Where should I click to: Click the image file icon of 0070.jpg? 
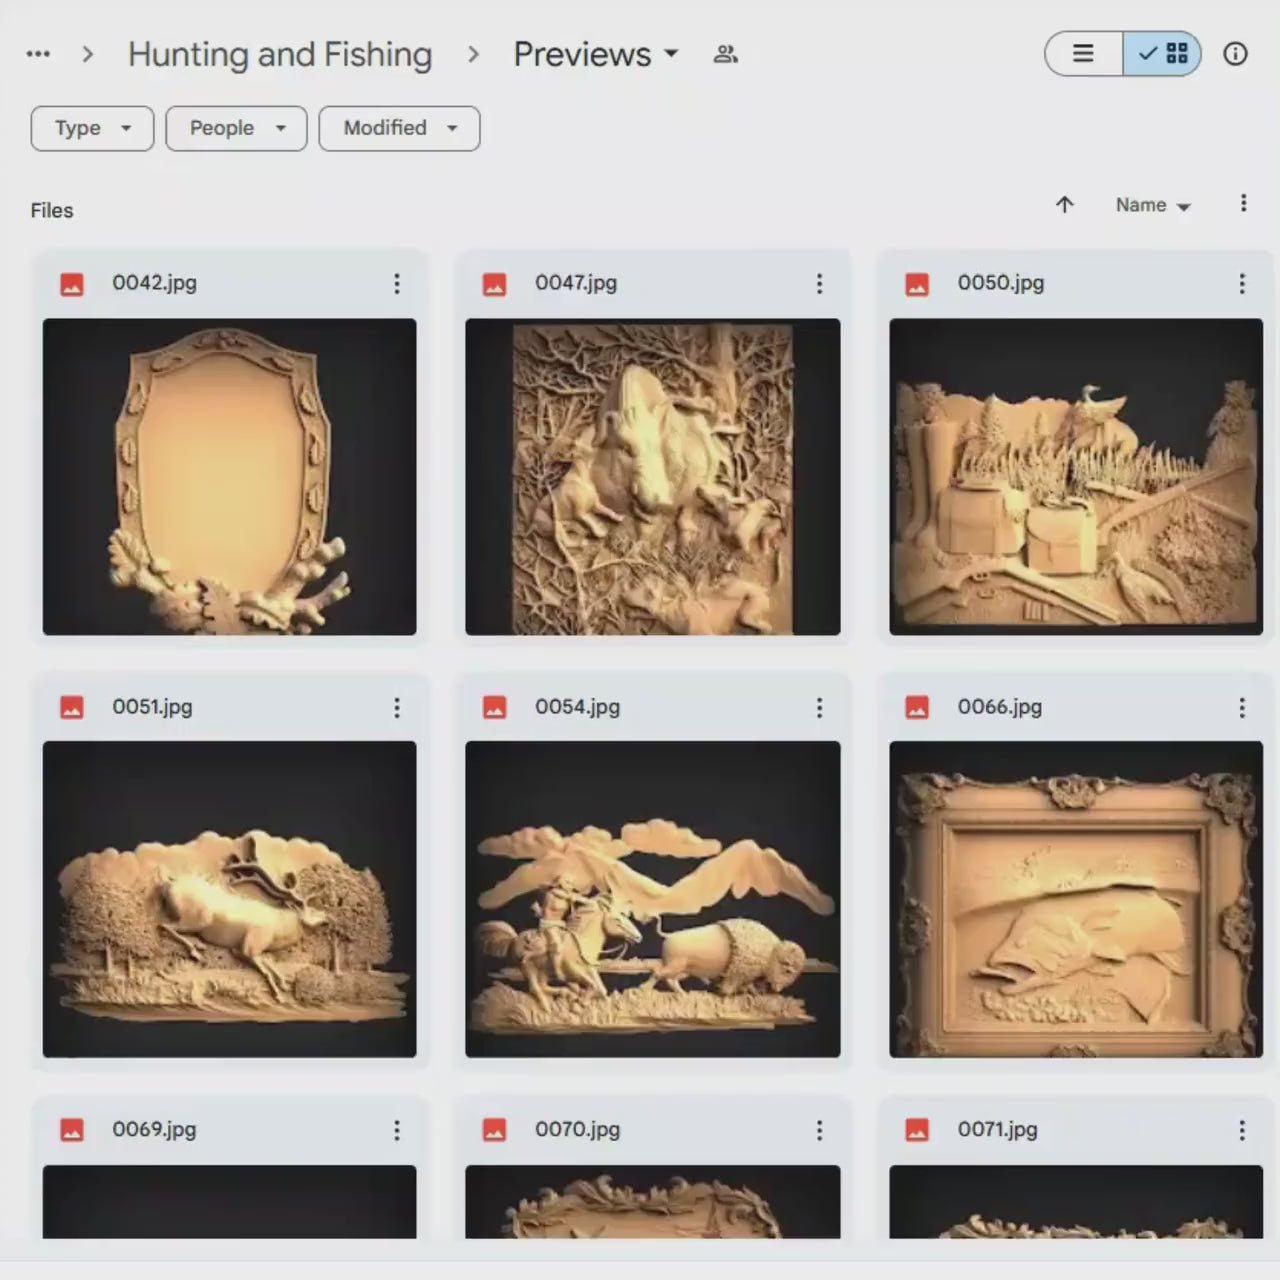pyautogui.click(x=495, y=1131)
